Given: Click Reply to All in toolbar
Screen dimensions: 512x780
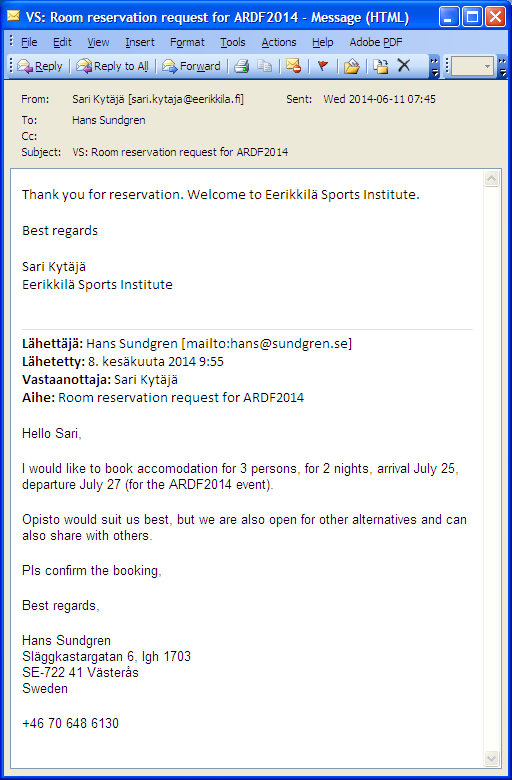Looking at the screenshot, I should point(112,66).
